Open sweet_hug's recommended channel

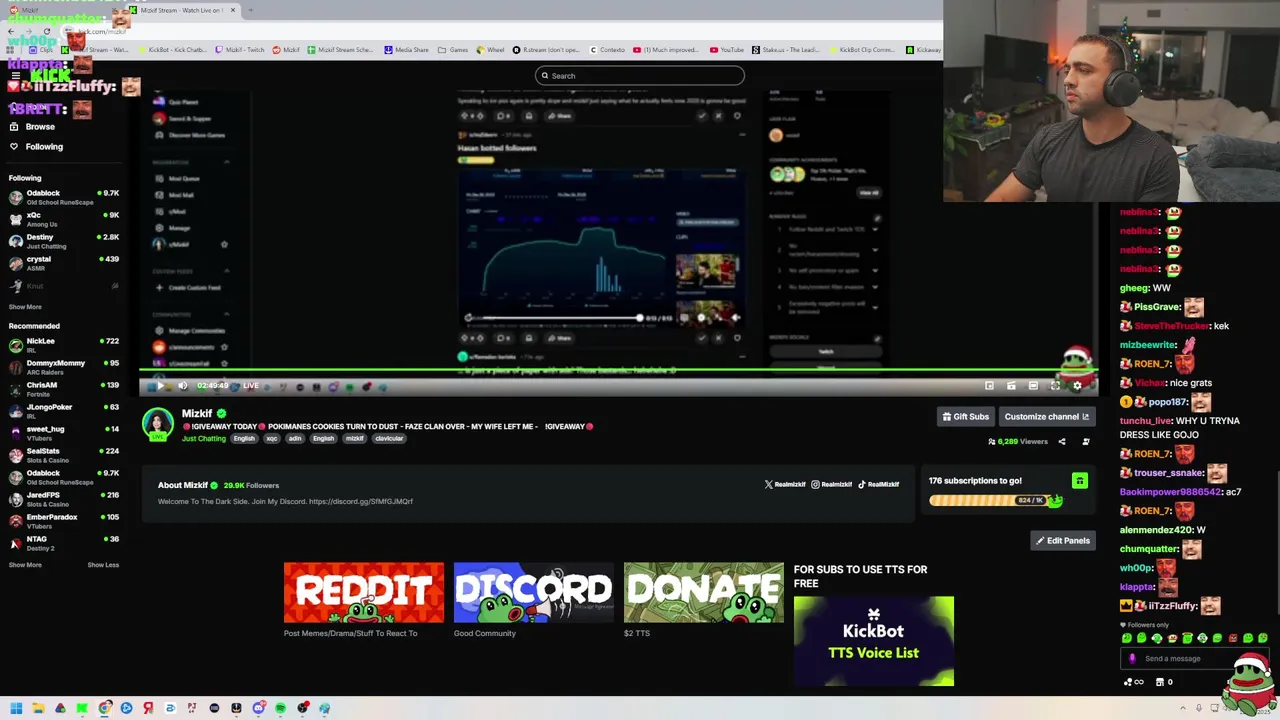pos(63,433)
